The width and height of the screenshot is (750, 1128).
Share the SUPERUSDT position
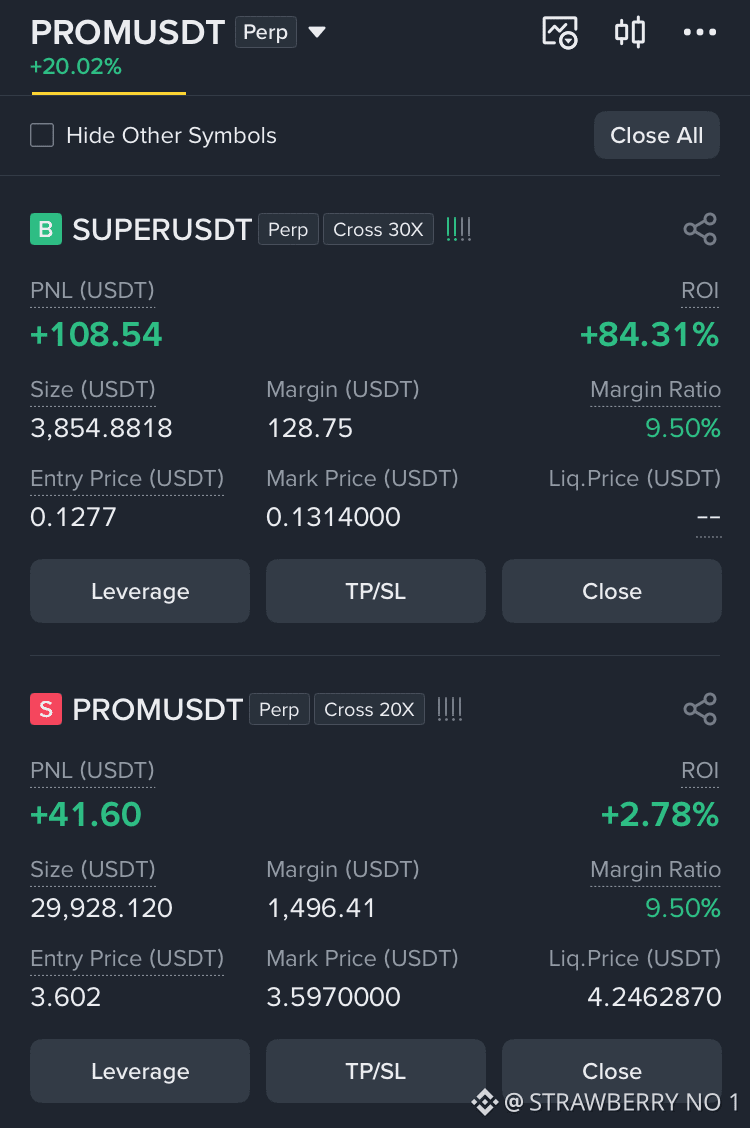coord(700,229)
